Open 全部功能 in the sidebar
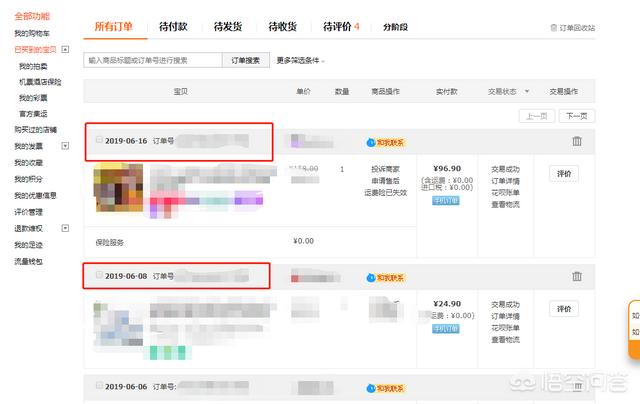This screenshot has height=404, width=640. pos(32,16)
